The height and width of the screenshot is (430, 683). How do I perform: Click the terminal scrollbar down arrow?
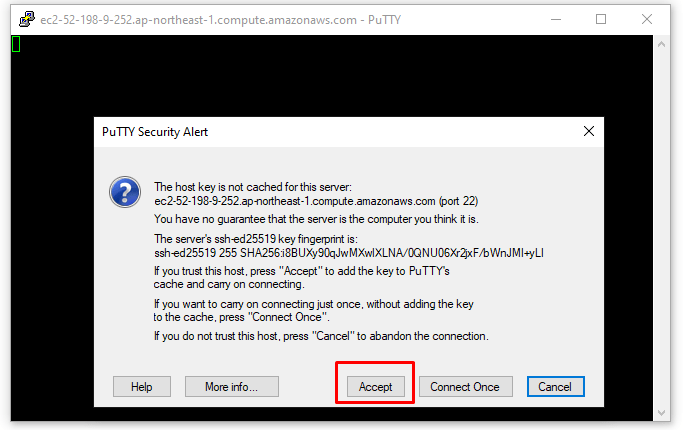[661, 413]
